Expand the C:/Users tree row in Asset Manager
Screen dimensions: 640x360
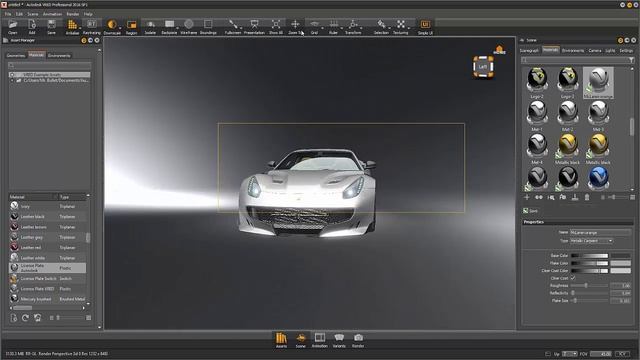tap(12, 81)
